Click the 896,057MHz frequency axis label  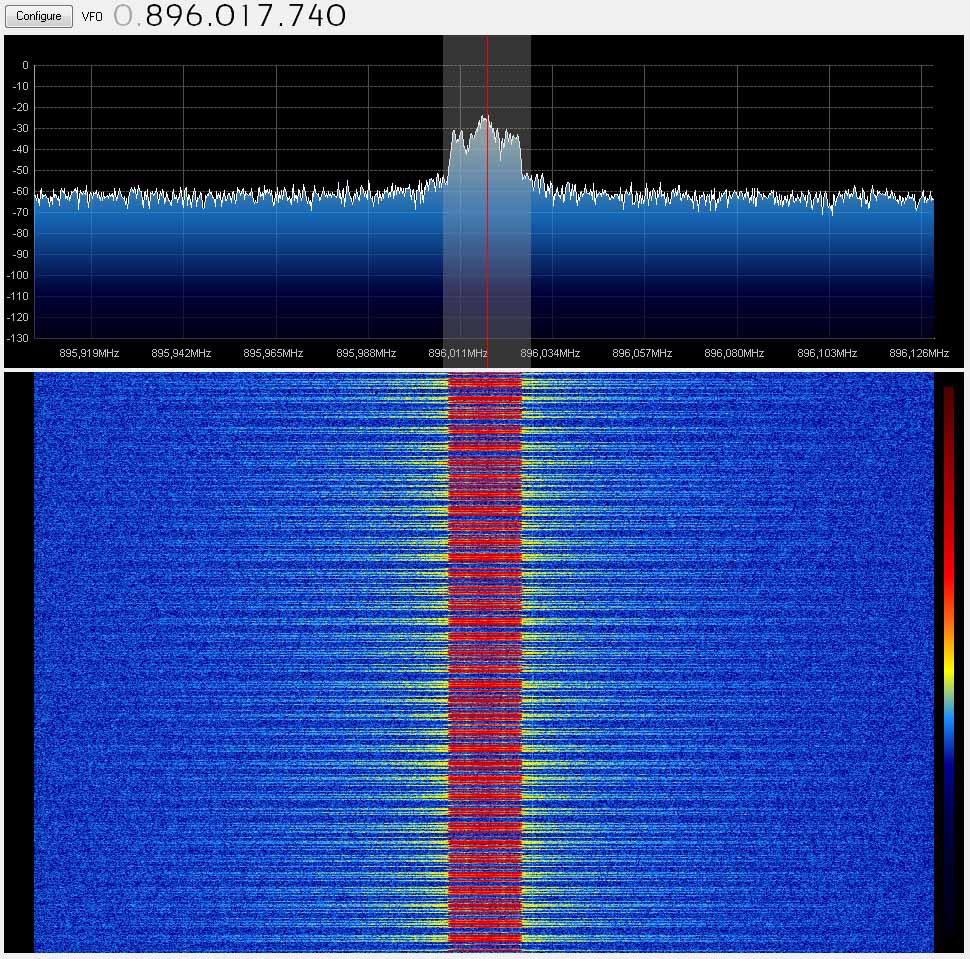(642, 353)
